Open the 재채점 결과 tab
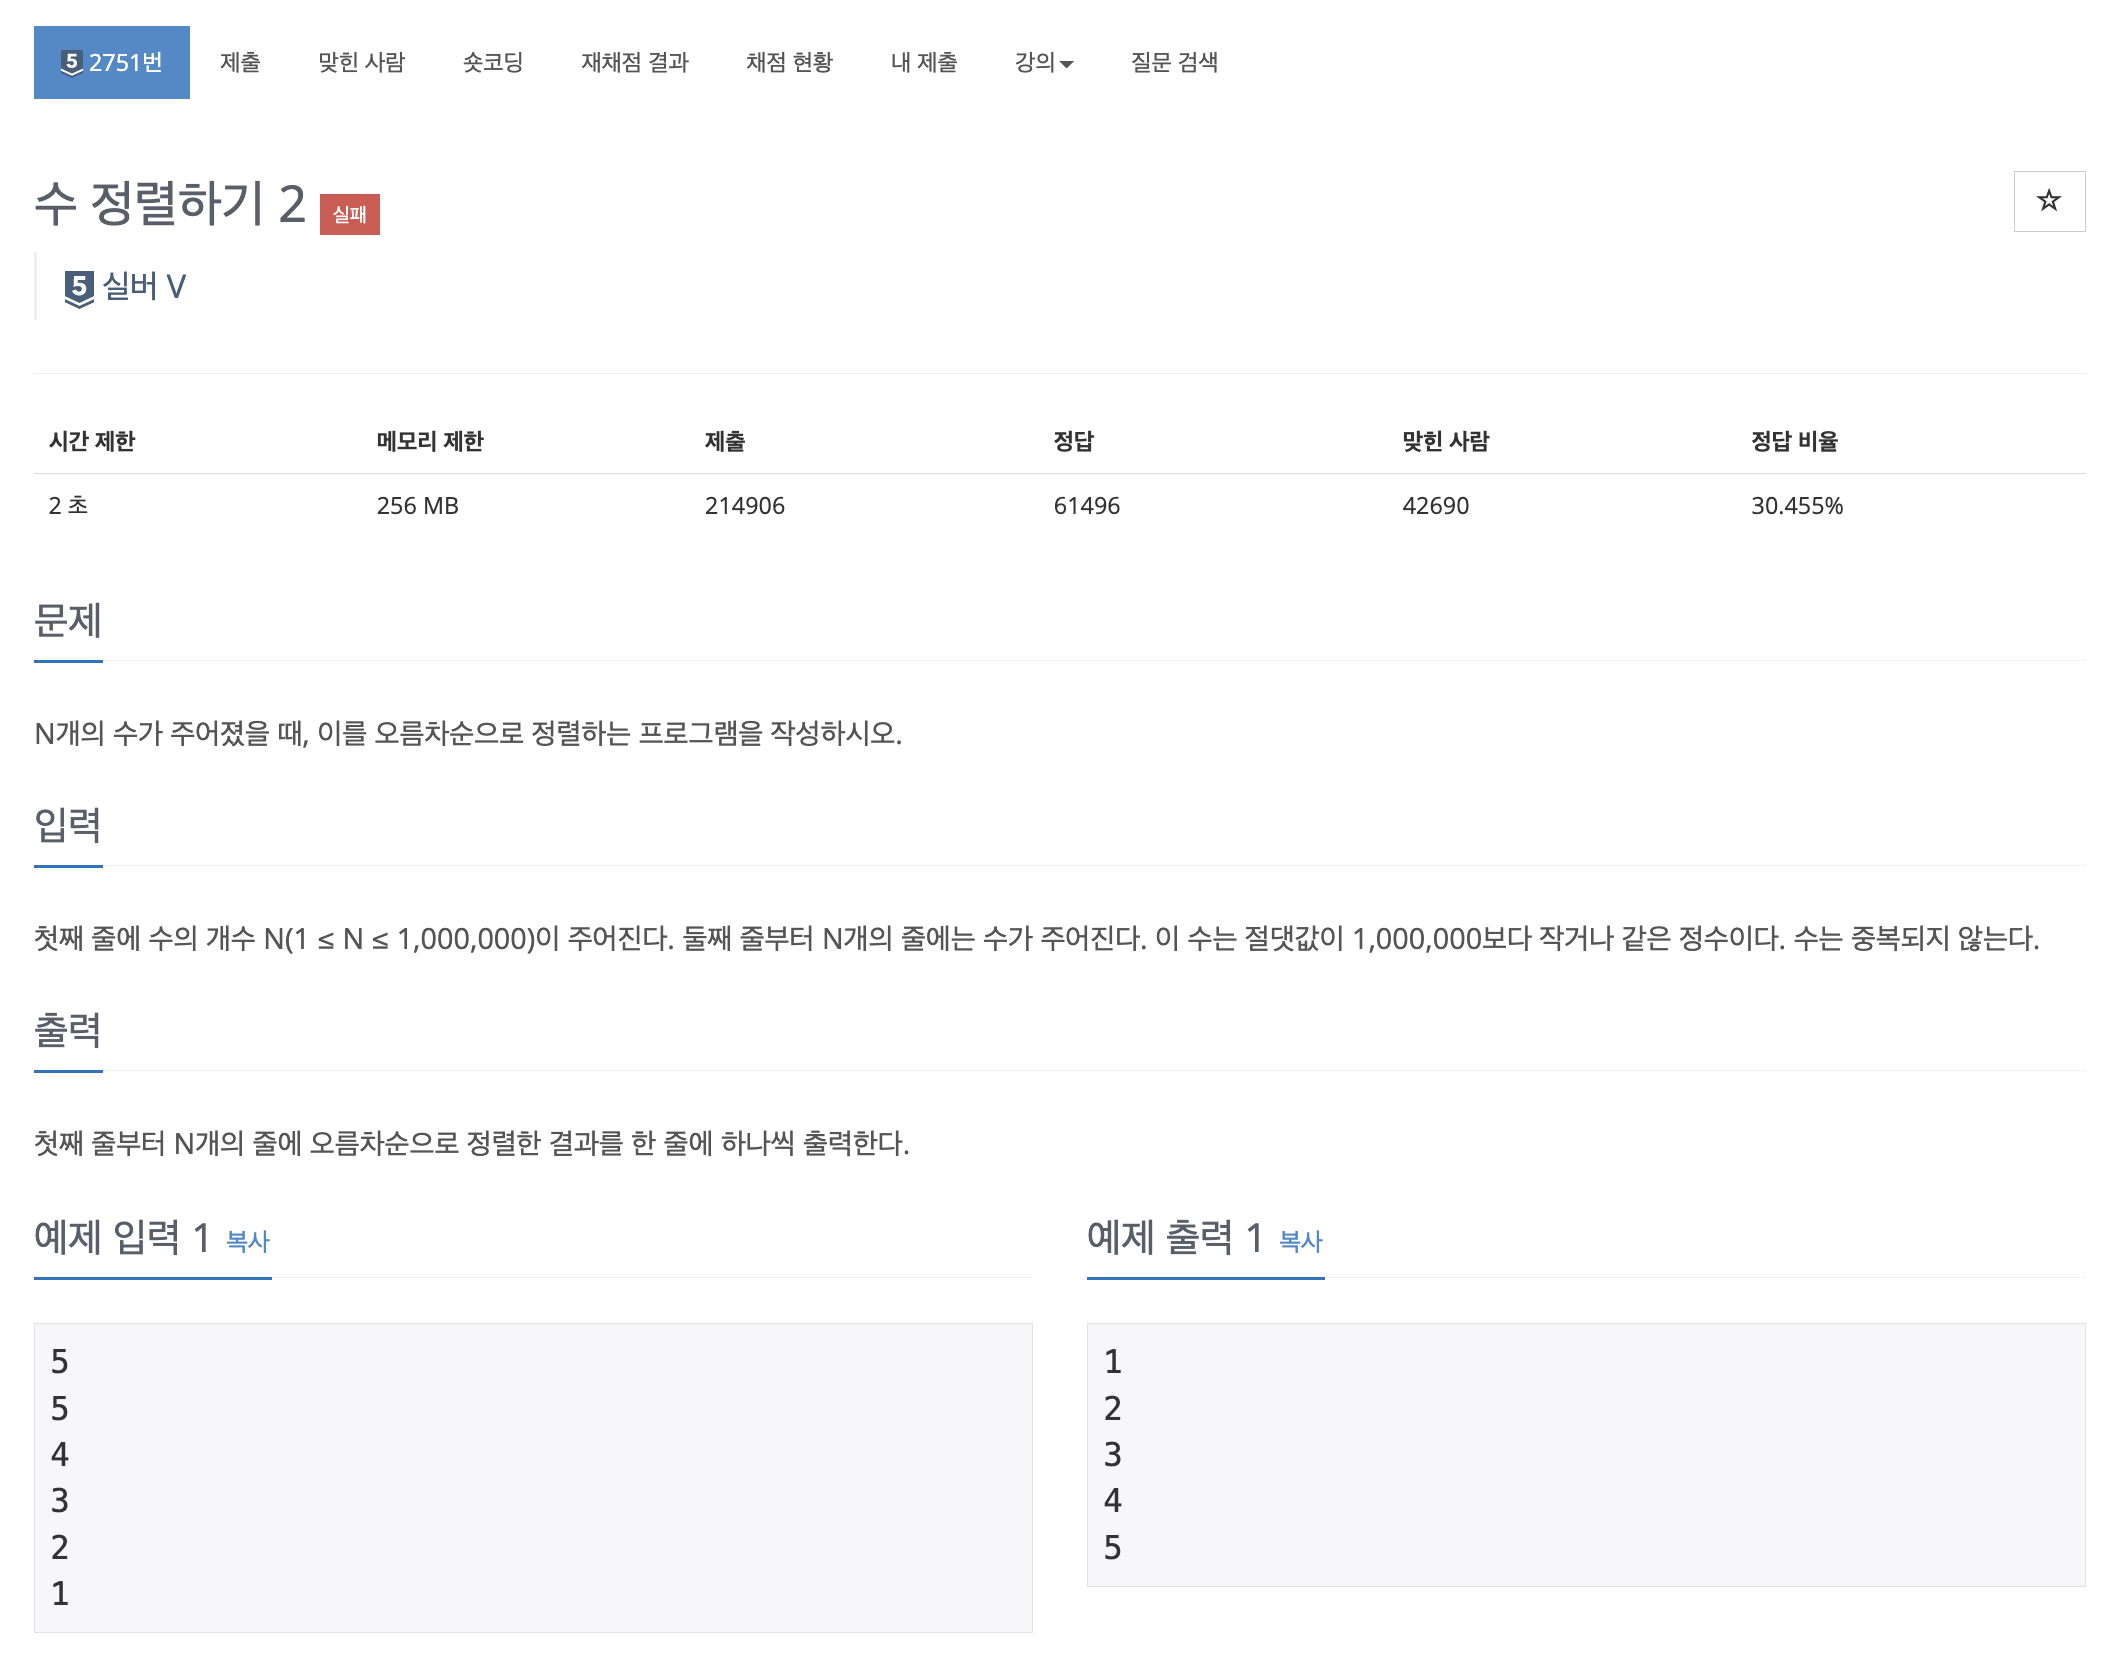The width and height of the screenshot is (2114, 1658). pyautogui.click(x=635, y=62)
